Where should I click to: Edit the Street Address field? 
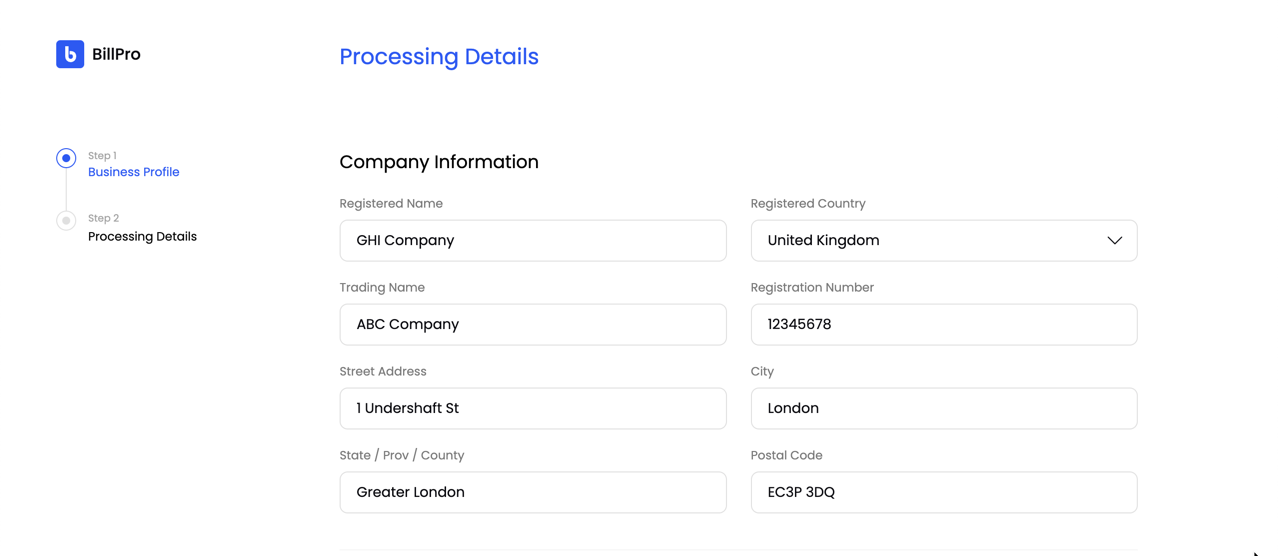click(532, 409)
